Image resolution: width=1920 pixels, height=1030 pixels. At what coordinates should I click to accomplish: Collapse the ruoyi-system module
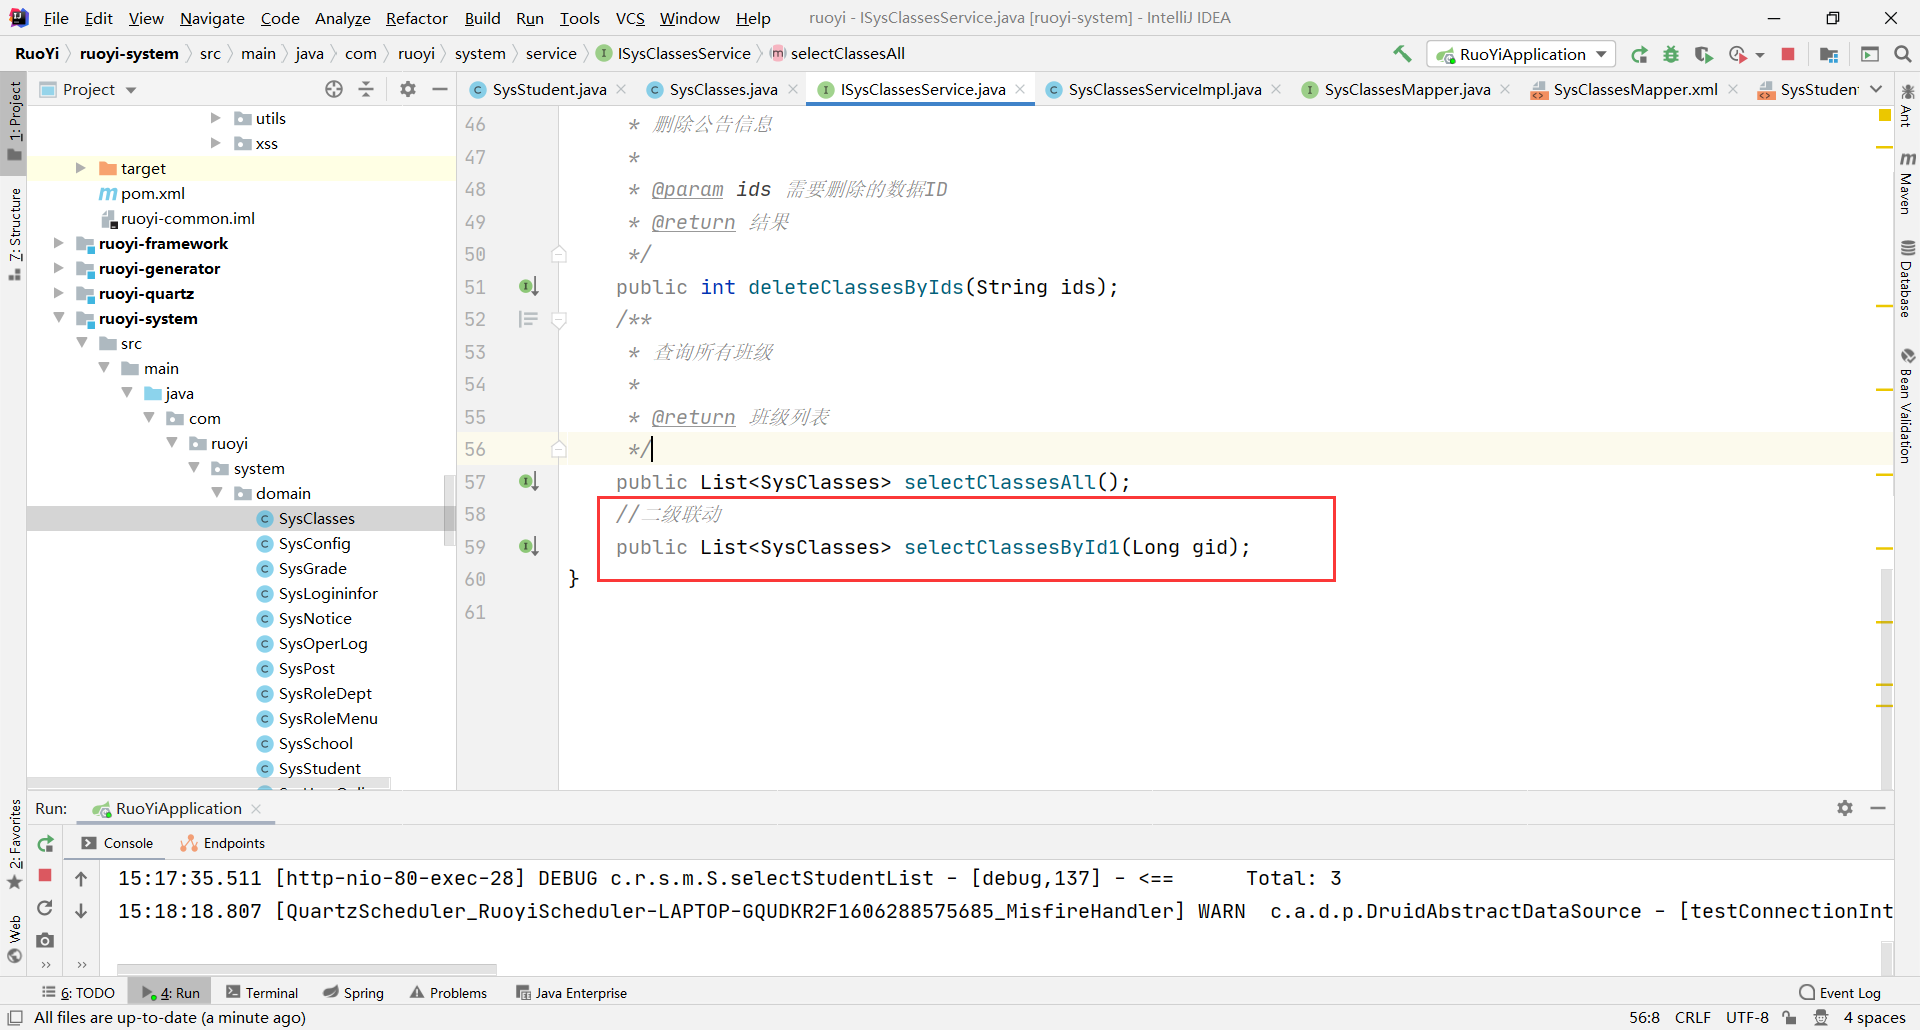(58, 318)
